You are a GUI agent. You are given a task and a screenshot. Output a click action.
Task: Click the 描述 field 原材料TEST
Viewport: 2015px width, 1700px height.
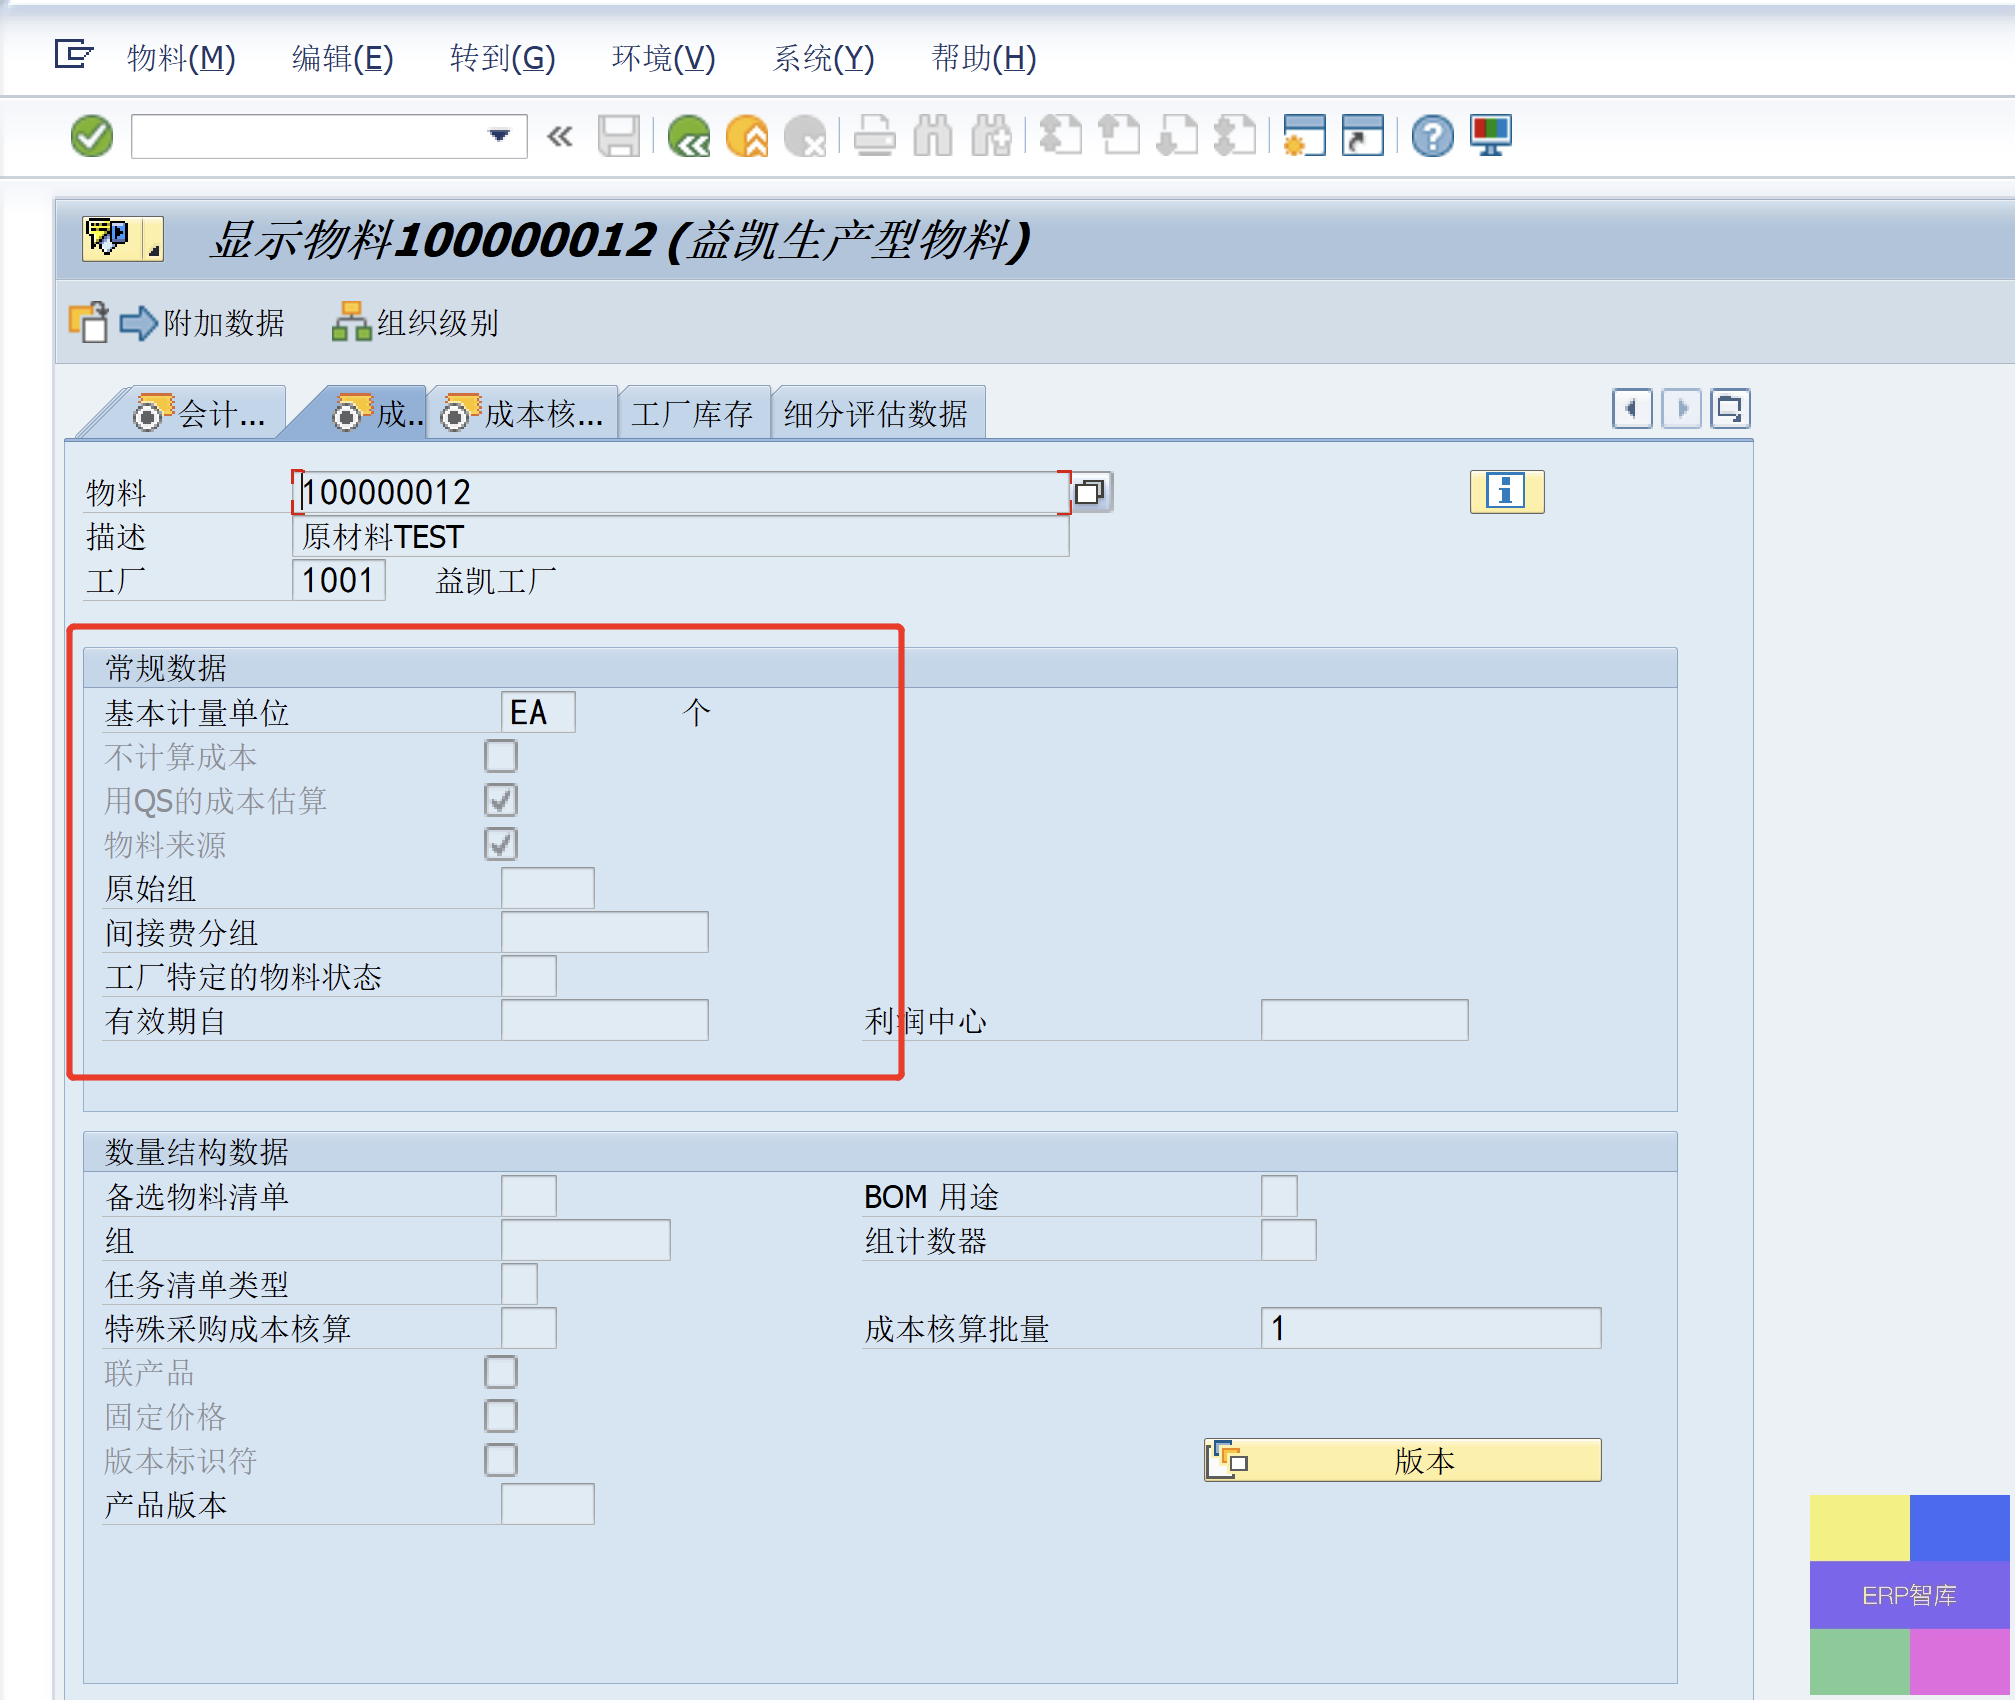tap(681, 537)
